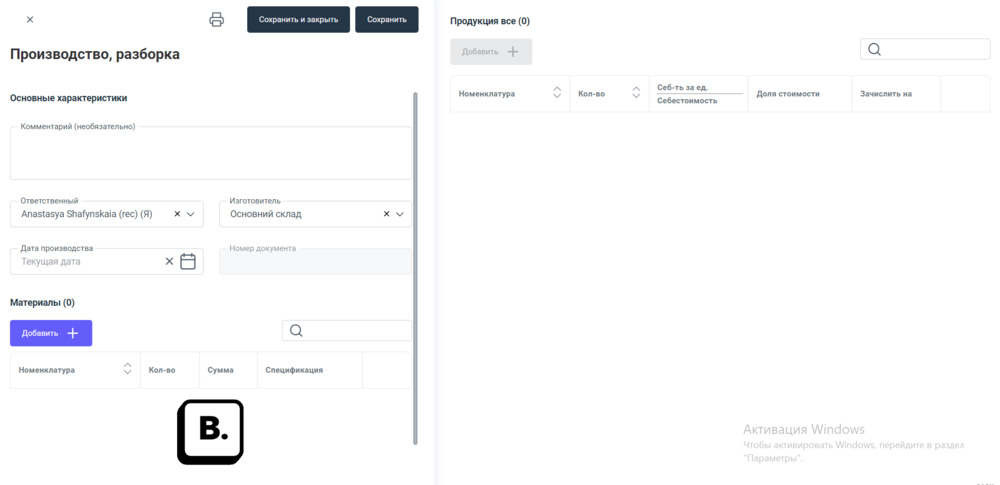Clear the production date field

(169, 262)
